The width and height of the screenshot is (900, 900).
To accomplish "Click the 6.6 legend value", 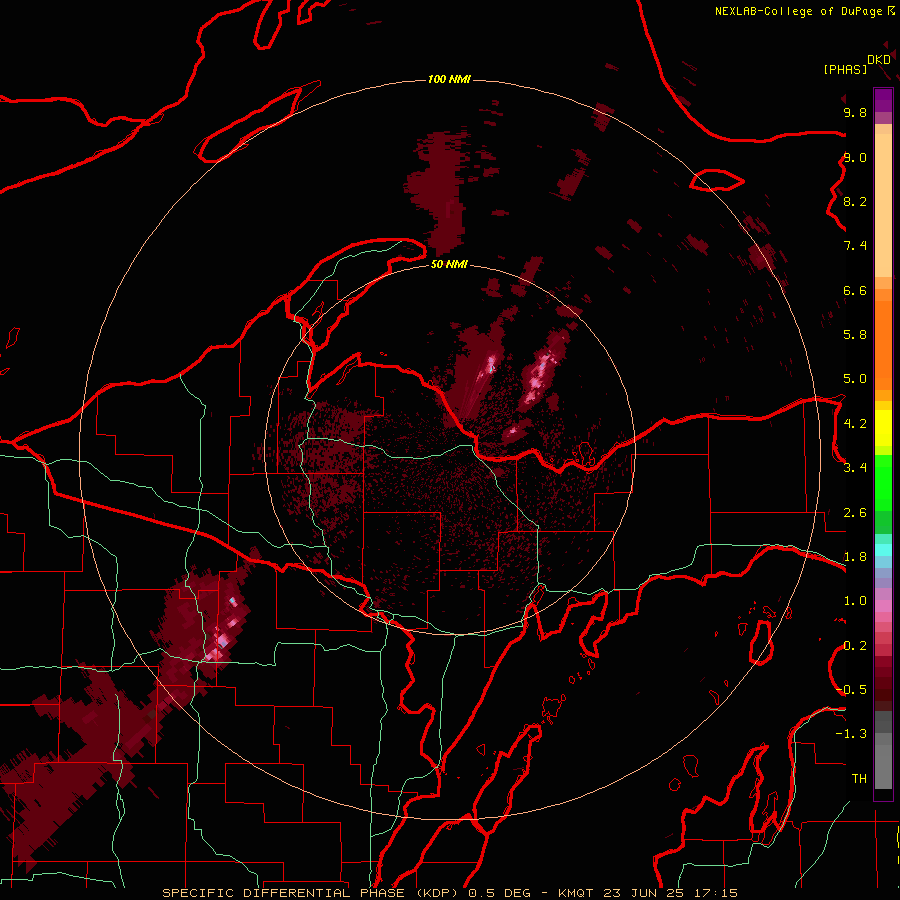I will tap(855, 291).
